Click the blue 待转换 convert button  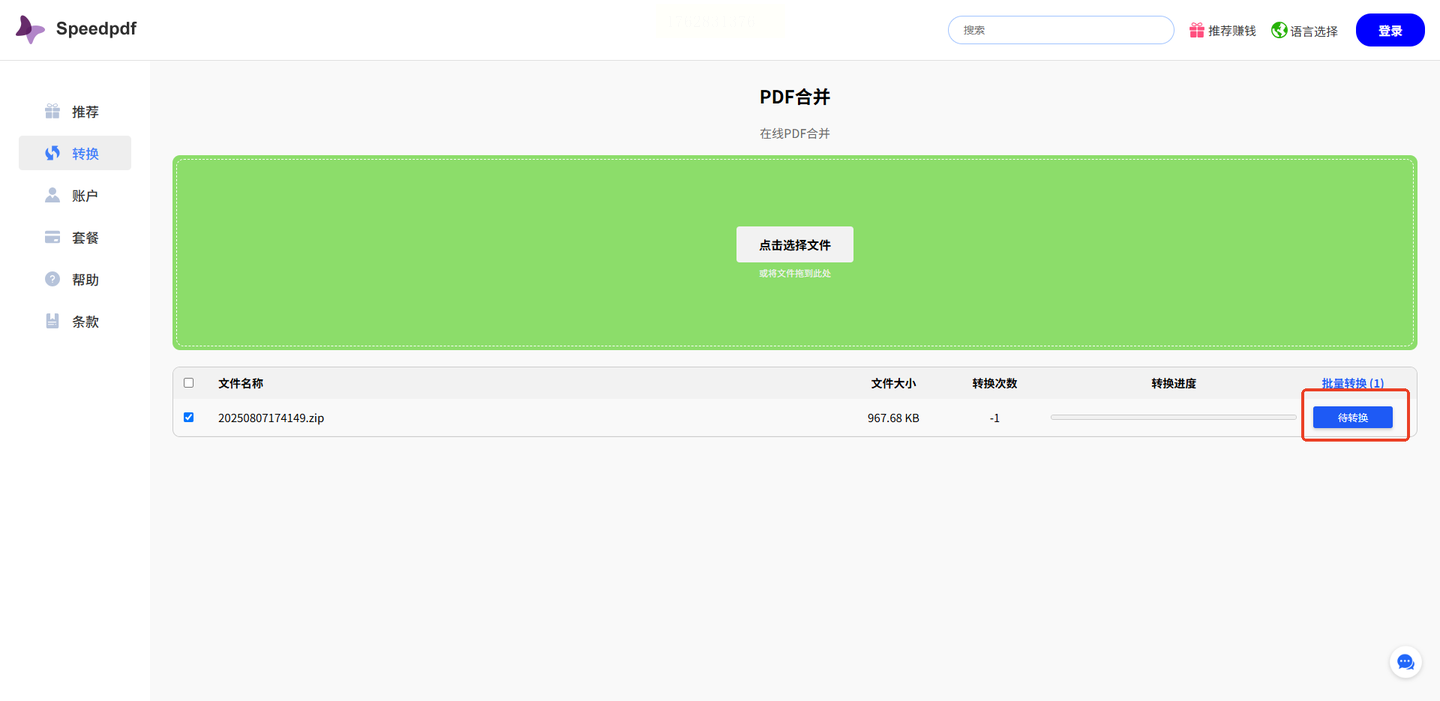pos(1352,417)
